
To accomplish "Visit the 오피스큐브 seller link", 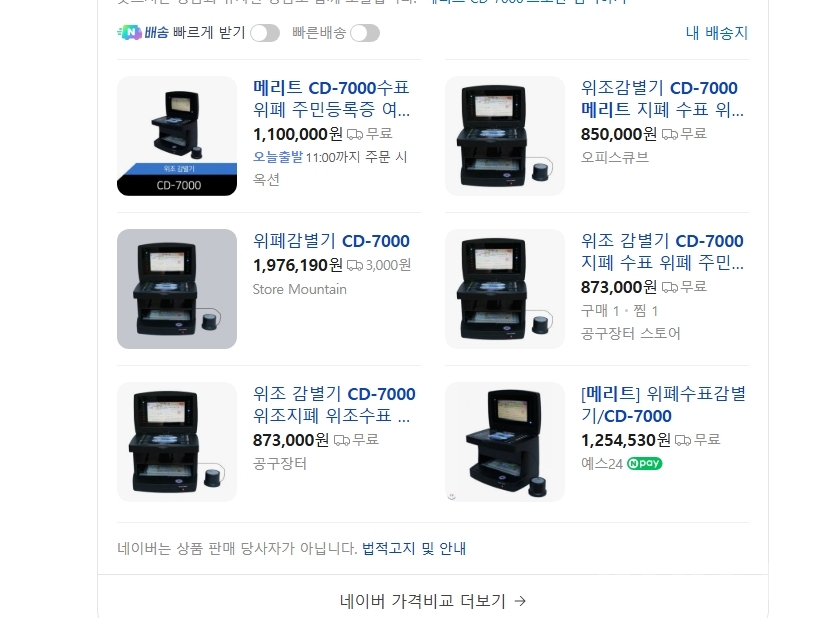I will (x=614, y=157).
